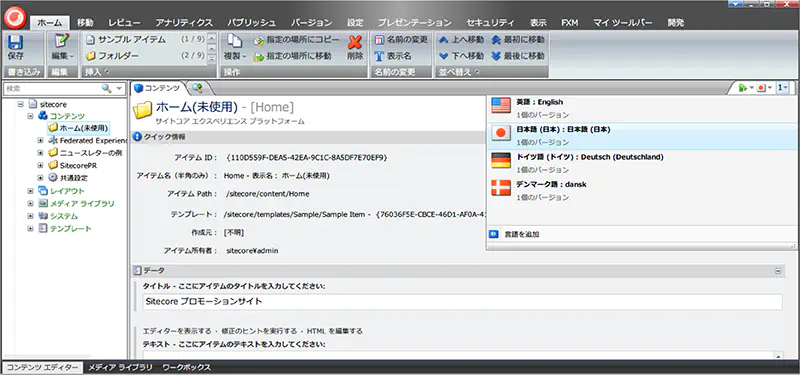Select デンマーク語 dansk language
Screen dimensions: 800x375
pos(642,190)
